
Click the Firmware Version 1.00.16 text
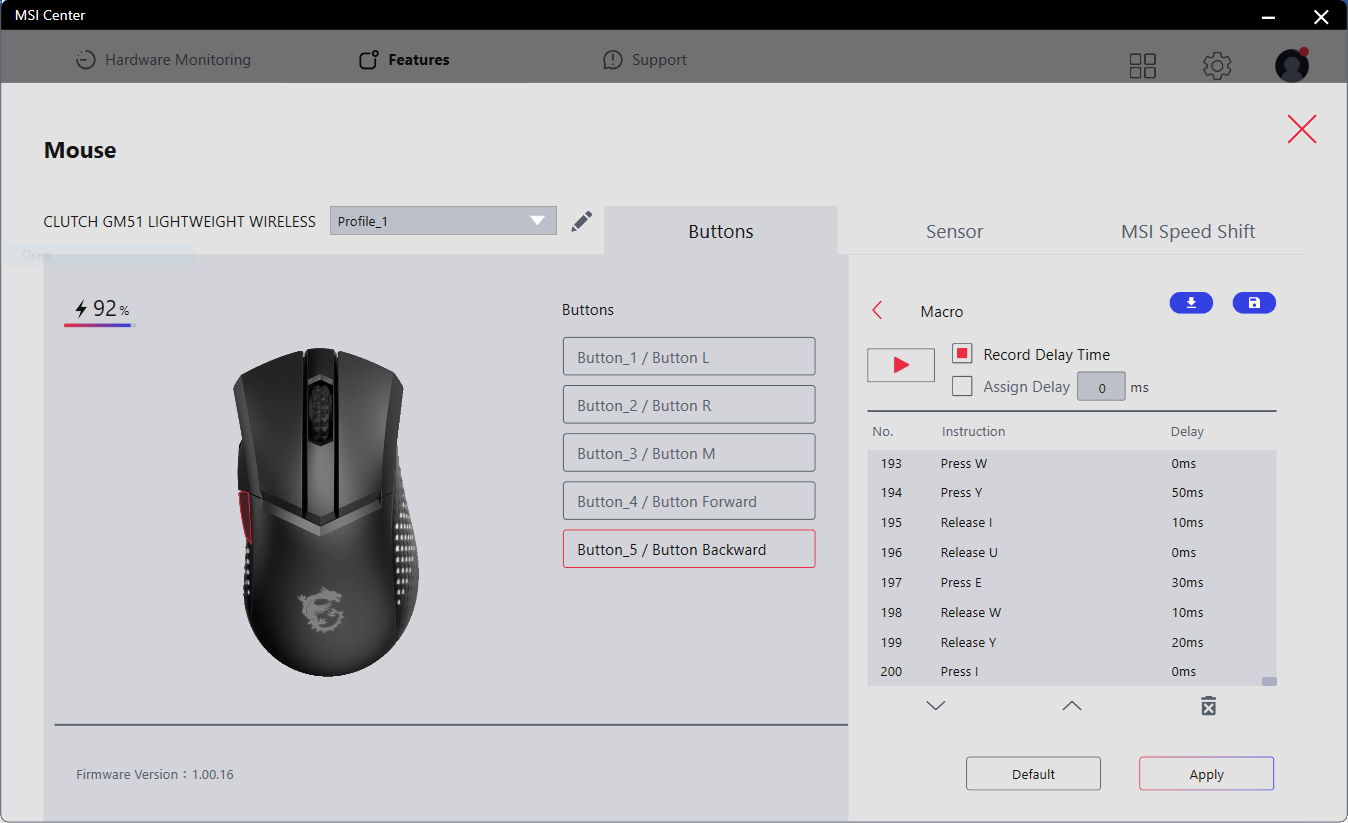coord(155,774)
